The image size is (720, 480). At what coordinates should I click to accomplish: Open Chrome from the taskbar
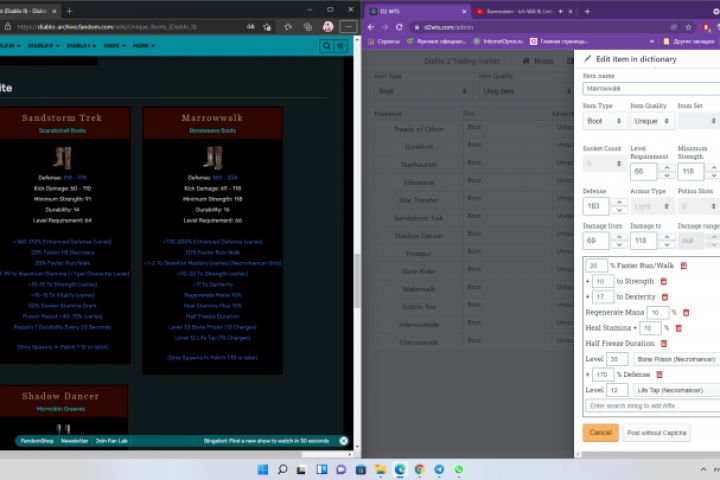coord(419,469)
